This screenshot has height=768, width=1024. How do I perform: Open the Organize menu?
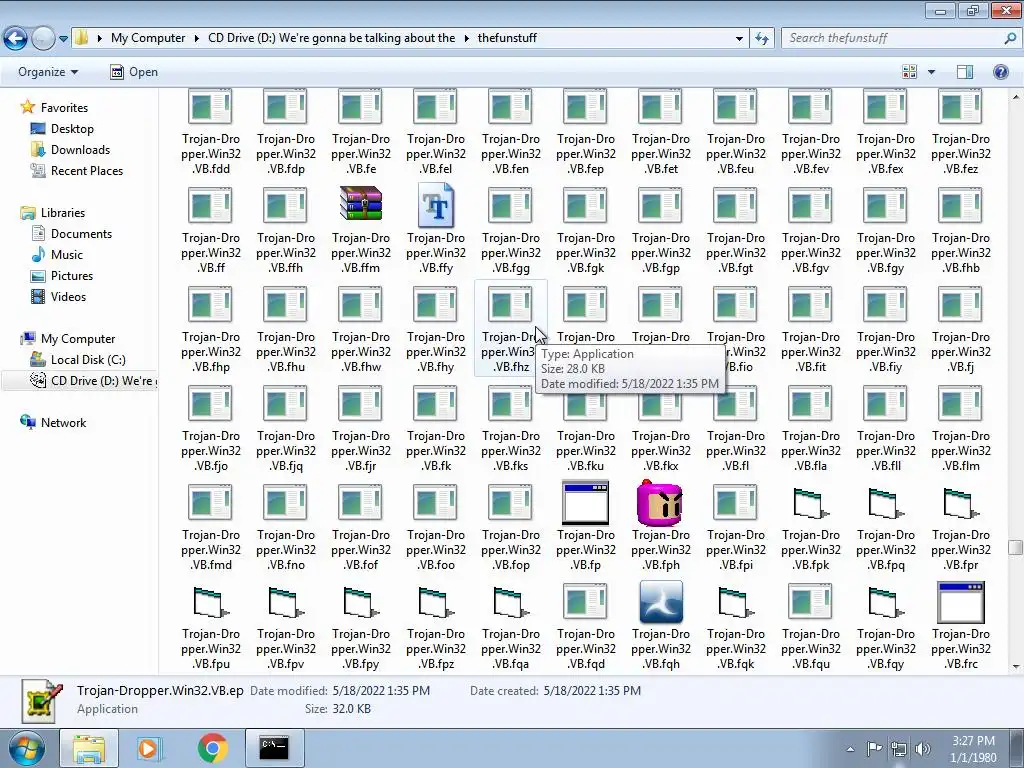pos(48,72)
